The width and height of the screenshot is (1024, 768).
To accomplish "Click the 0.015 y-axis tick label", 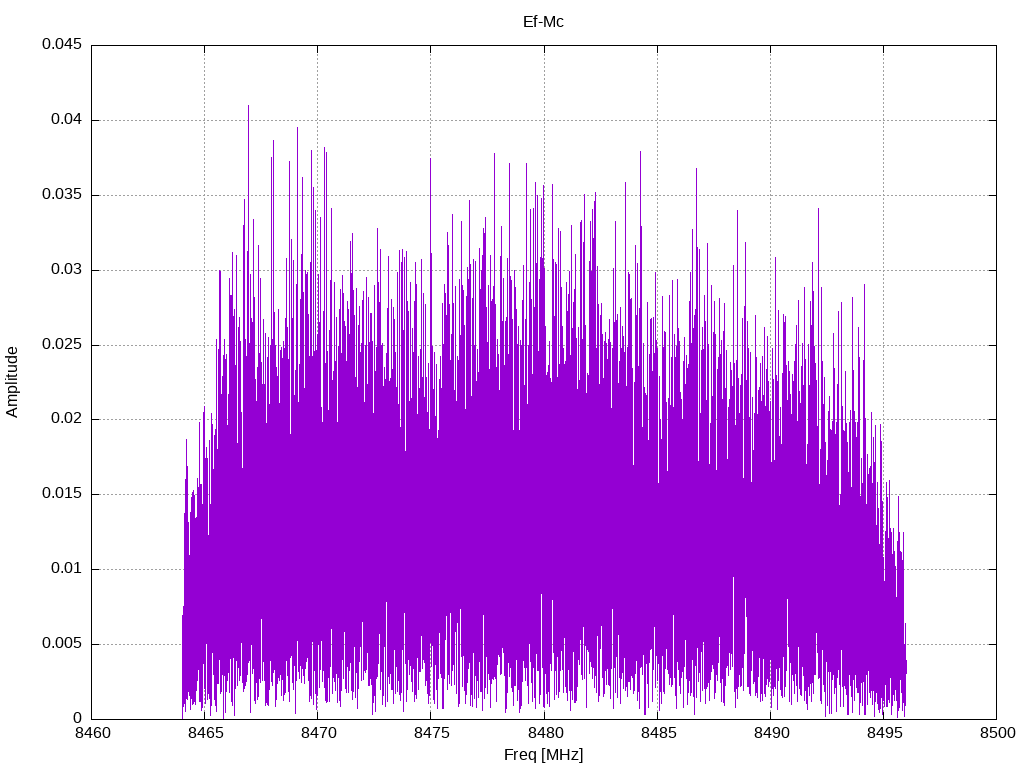I will click(x=62, y=494).
